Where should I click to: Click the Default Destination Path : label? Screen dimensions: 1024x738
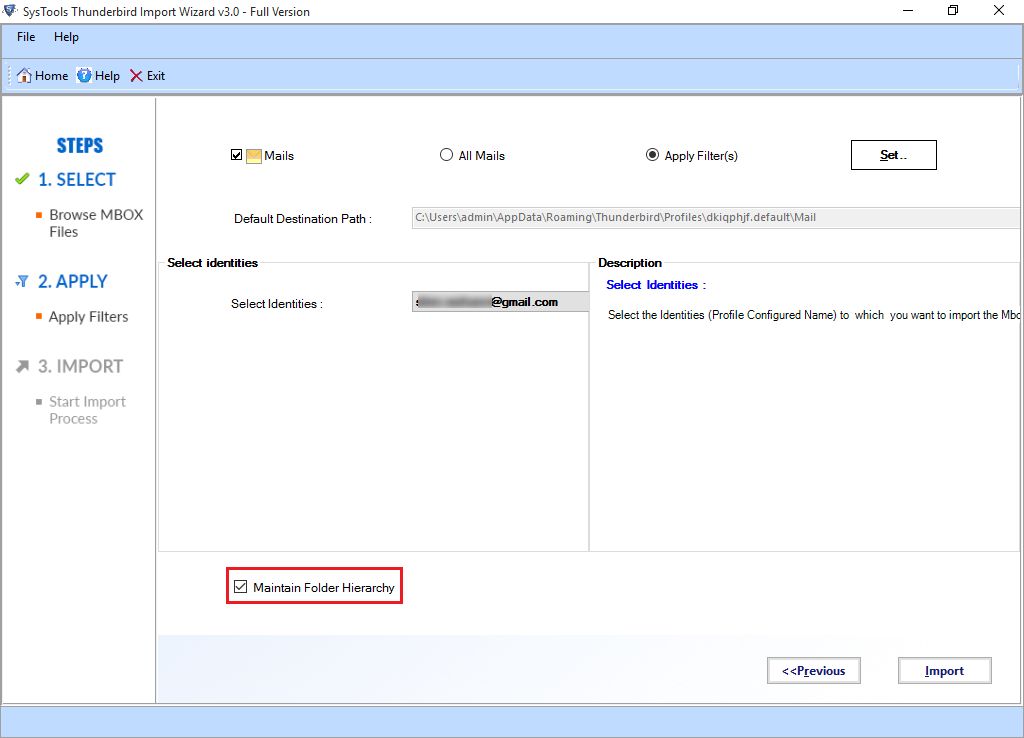303,219
